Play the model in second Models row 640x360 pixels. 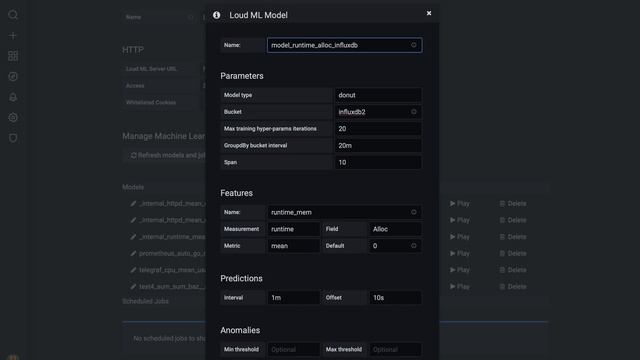point(460,220)
